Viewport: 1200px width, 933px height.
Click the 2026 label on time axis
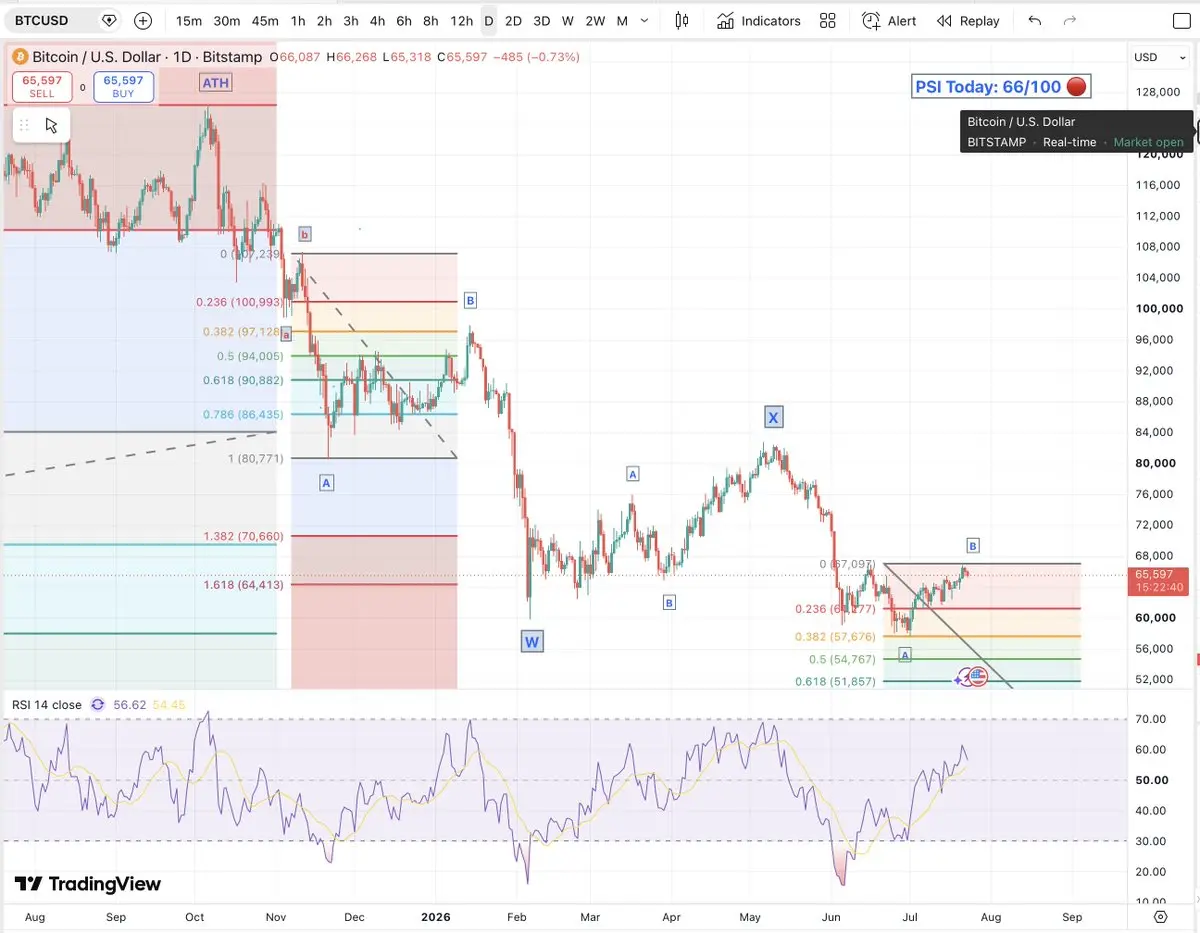click(x=436, y=917)
